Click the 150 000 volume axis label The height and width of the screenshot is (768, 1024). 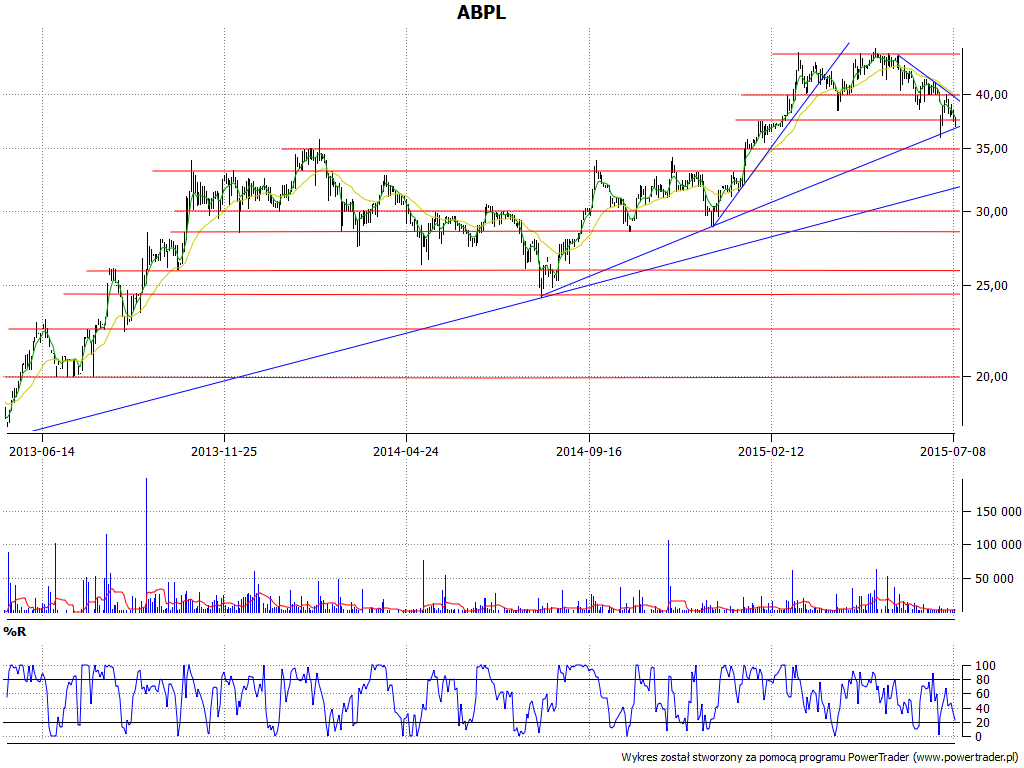coord(999,511)
